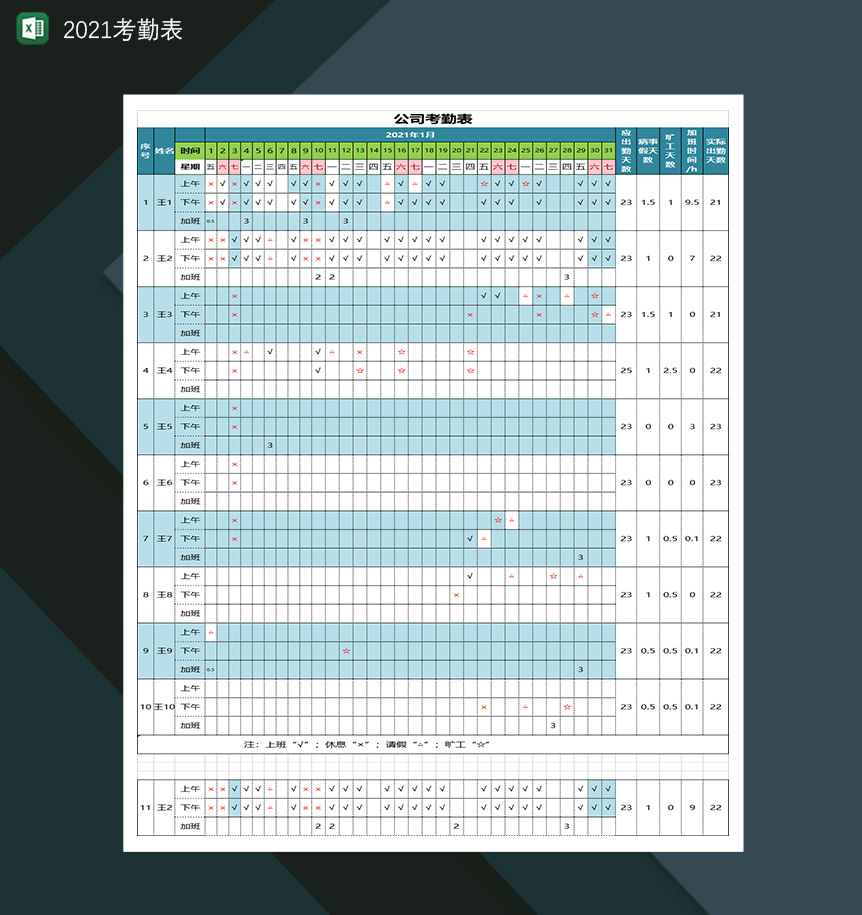Viewport: 862px width, 915px height.
Task: Click the × mark in 王8's 下午 row
Action: [x=455, y=594]
